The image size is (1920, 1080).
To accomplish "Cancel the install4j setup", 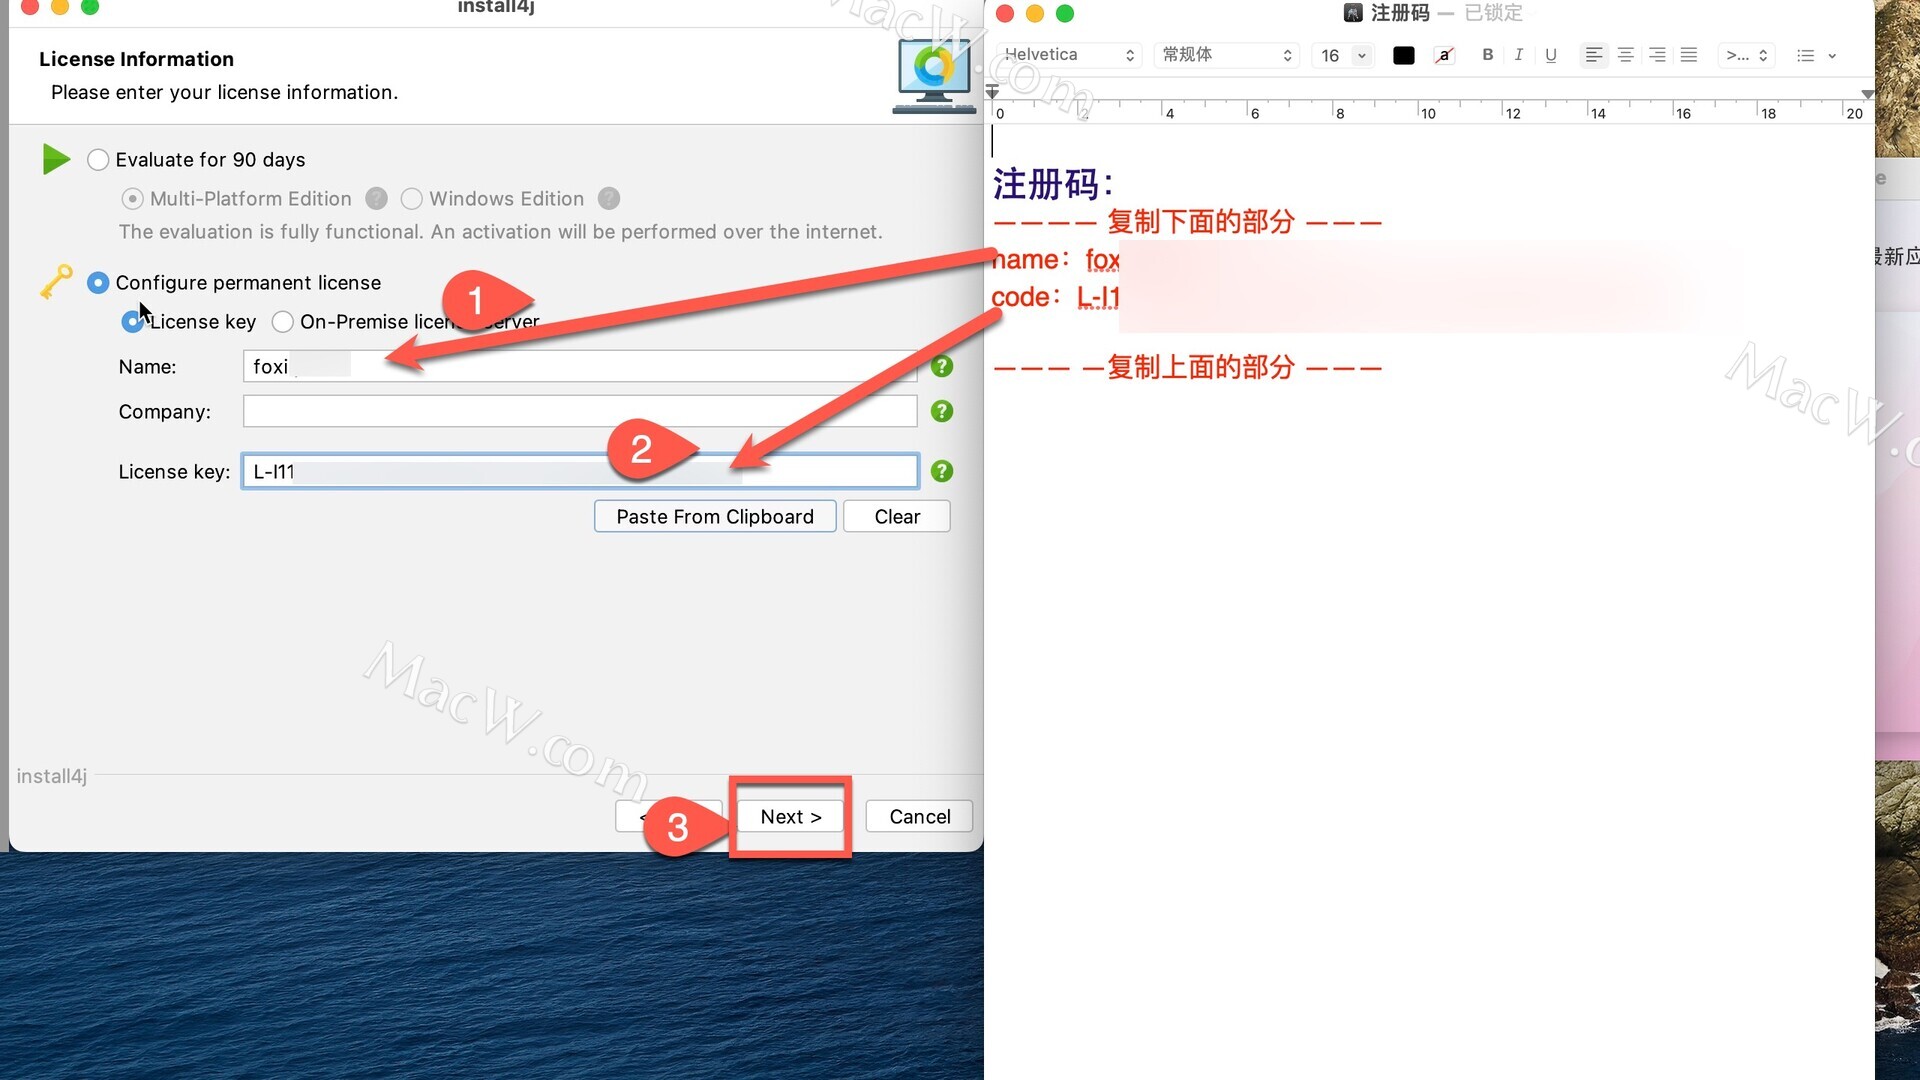I will [x=919, y=817].
